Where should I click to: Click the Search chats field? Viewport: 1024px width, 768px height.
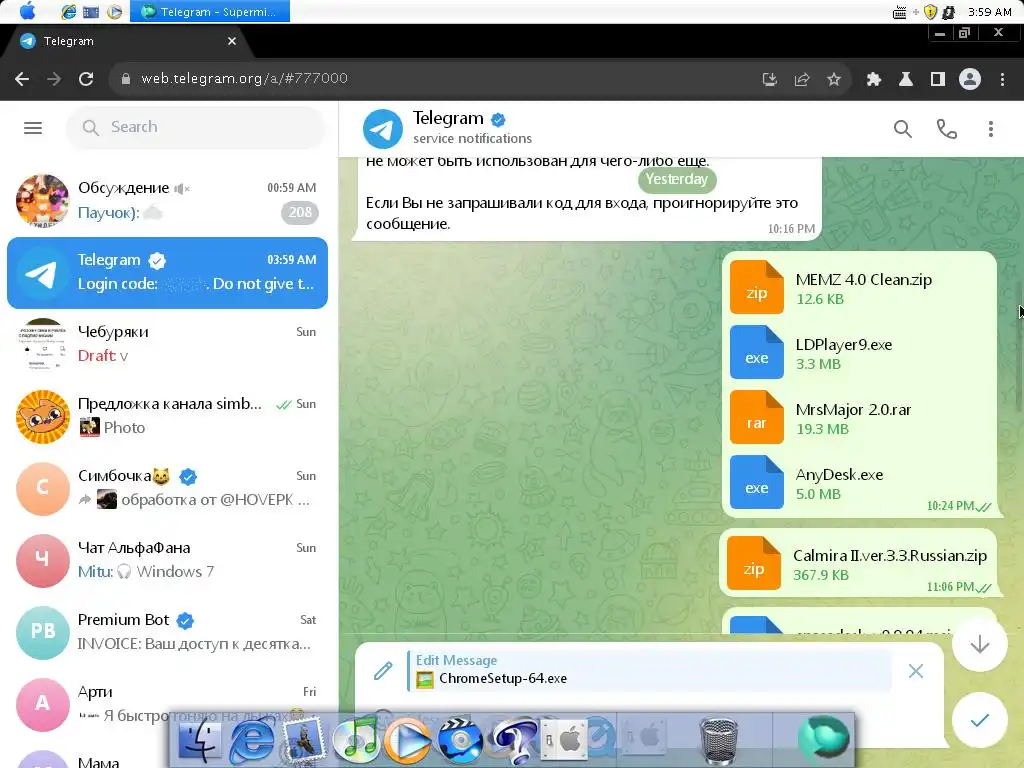click(195, 127)
